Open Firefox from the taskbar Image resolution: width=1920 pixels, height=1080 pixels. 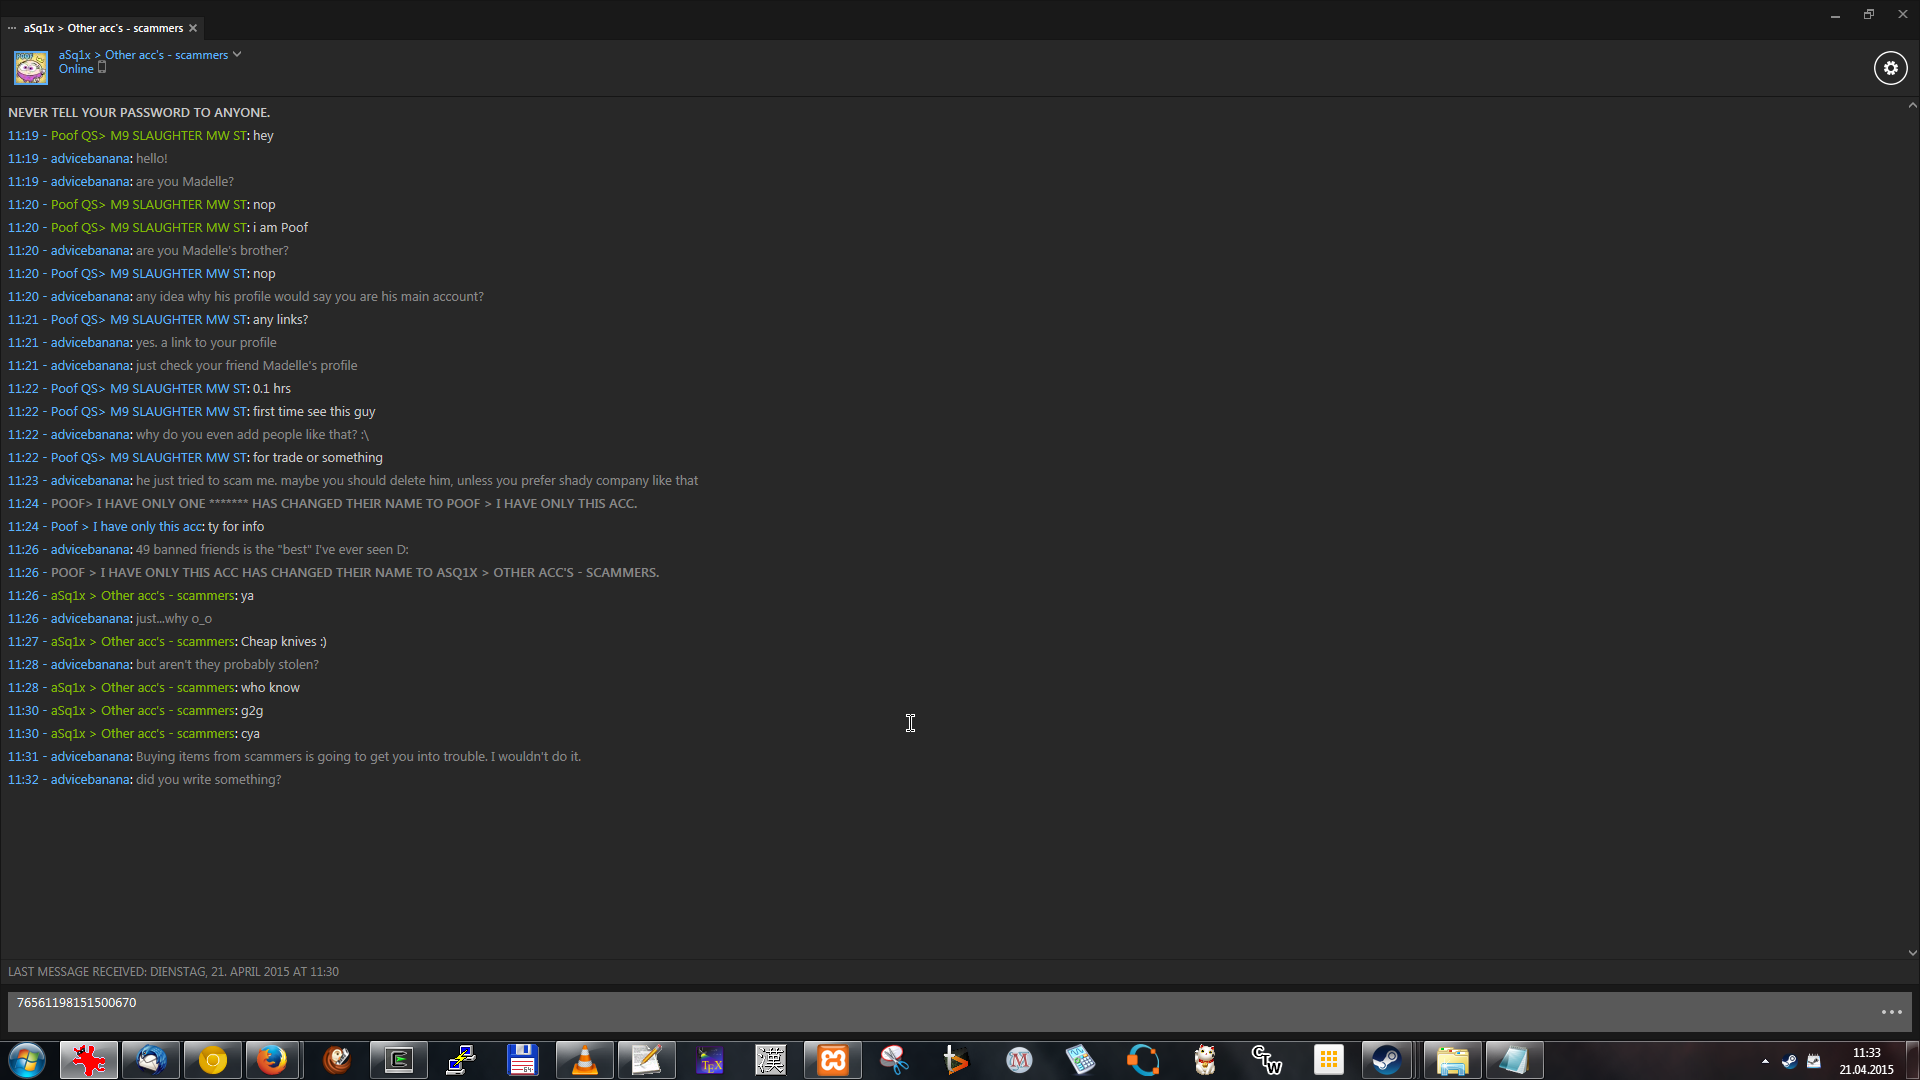tap(272, 1060)
